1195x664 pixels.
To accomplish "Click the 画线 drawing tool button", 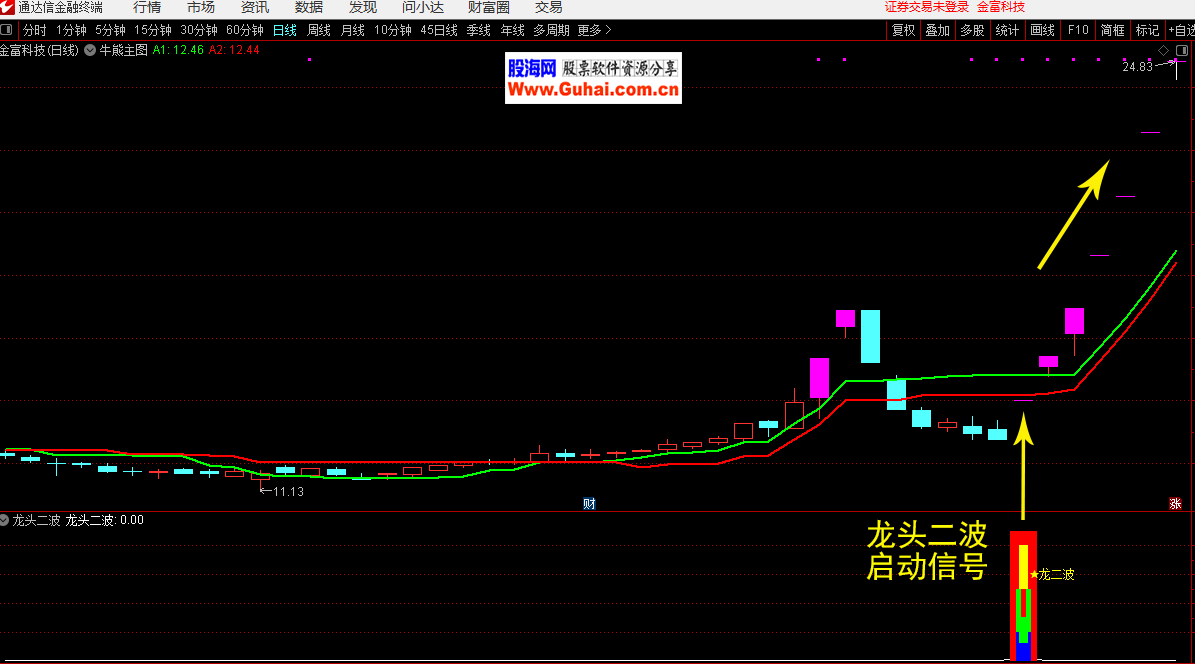I will point(1042,30).
